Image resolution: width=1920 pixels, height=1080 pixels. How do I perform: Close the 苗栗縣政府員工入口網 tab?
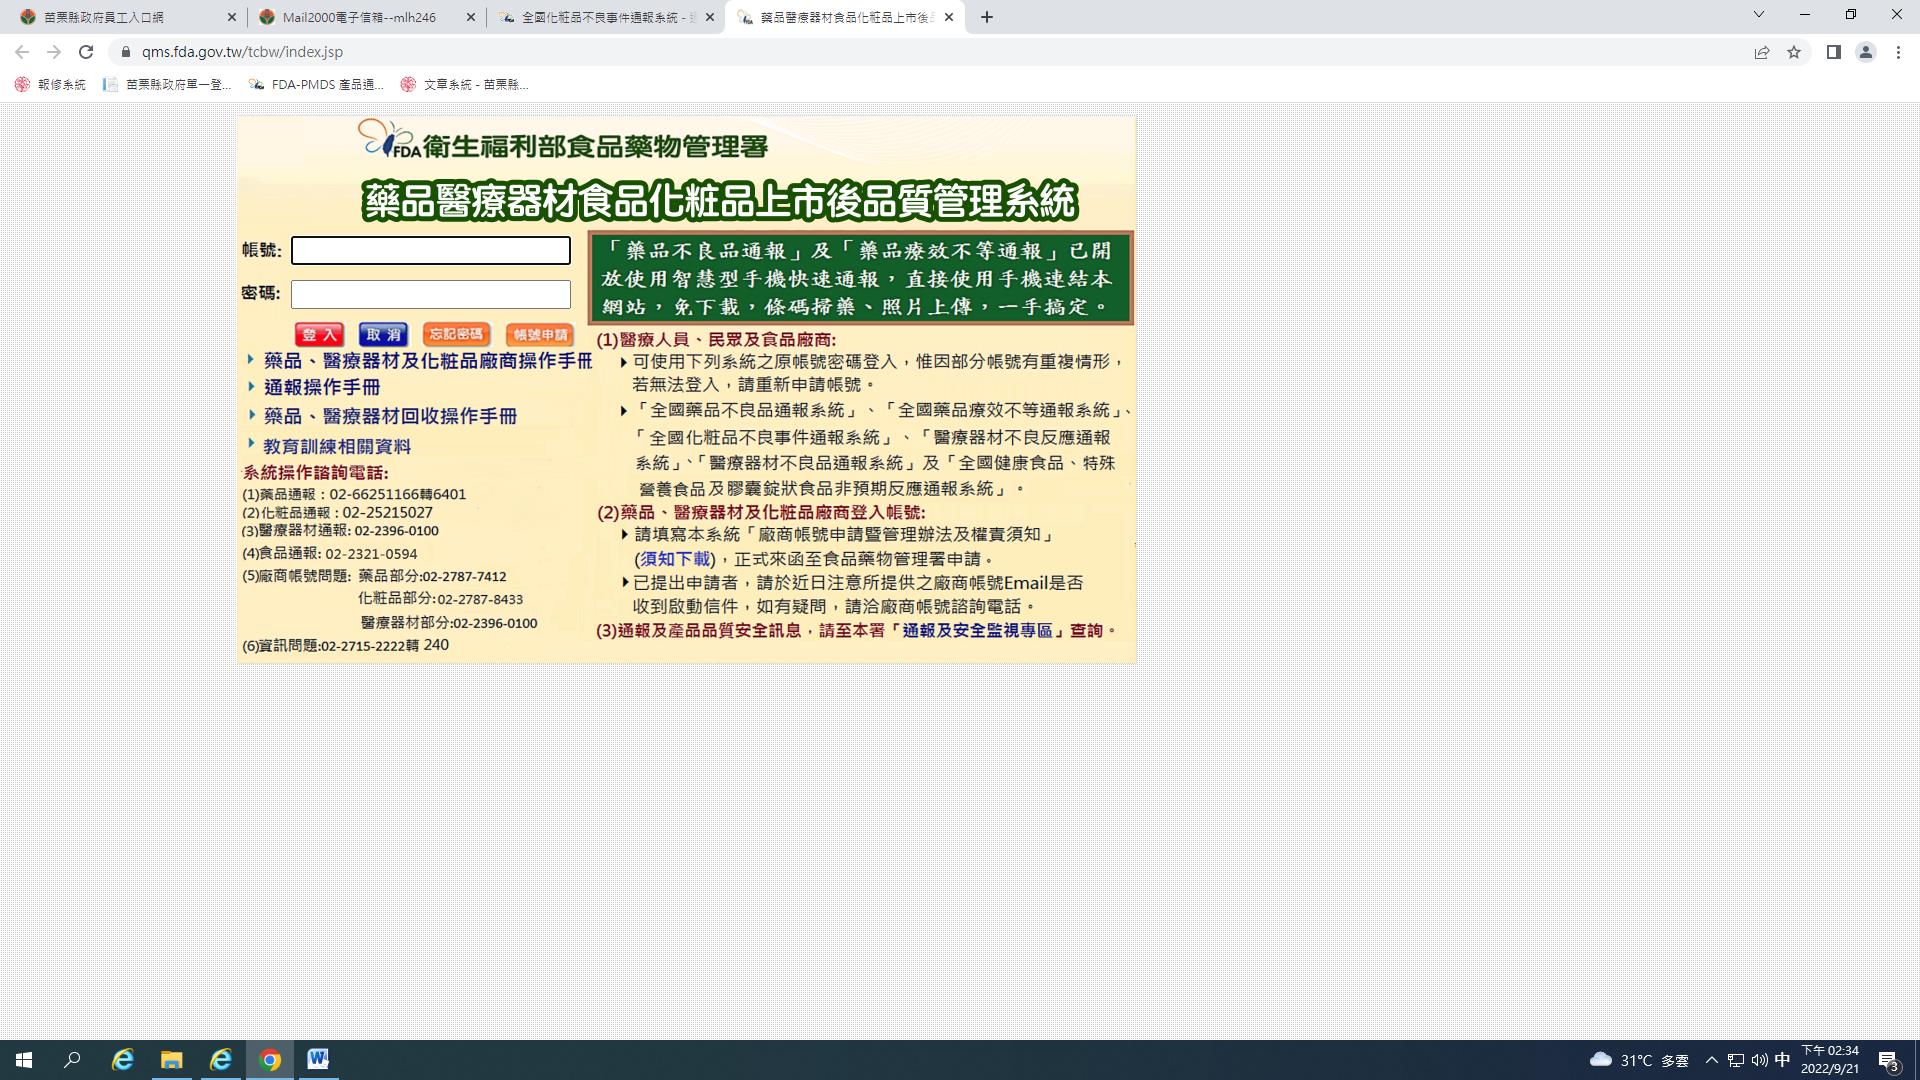coord(232,17)
